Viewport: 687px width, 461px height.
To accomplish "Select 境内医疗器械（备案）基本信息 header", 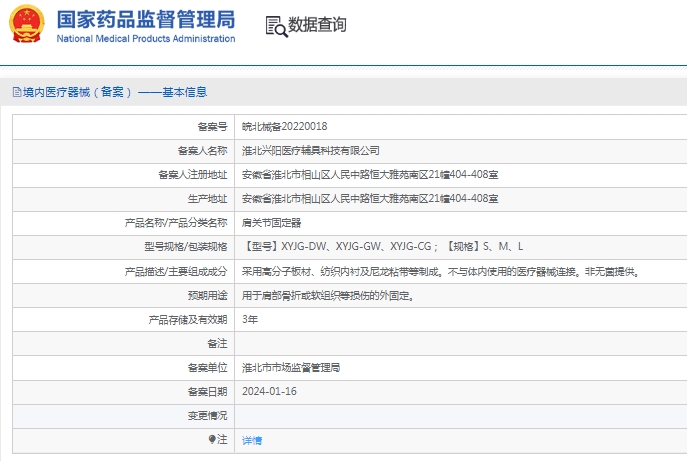I will click(x=115, y=92).
